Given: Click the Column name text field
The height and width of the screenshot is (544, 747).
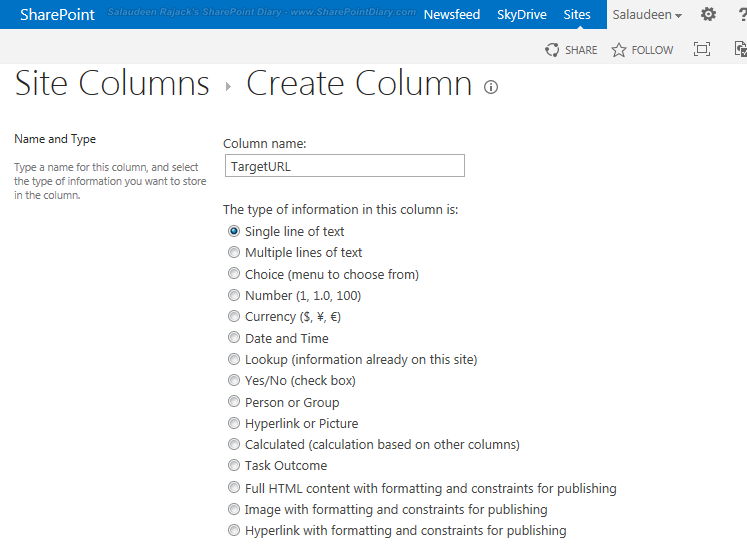Looking at the screenshot, I should pyautogui.click(x=344, y=167).
